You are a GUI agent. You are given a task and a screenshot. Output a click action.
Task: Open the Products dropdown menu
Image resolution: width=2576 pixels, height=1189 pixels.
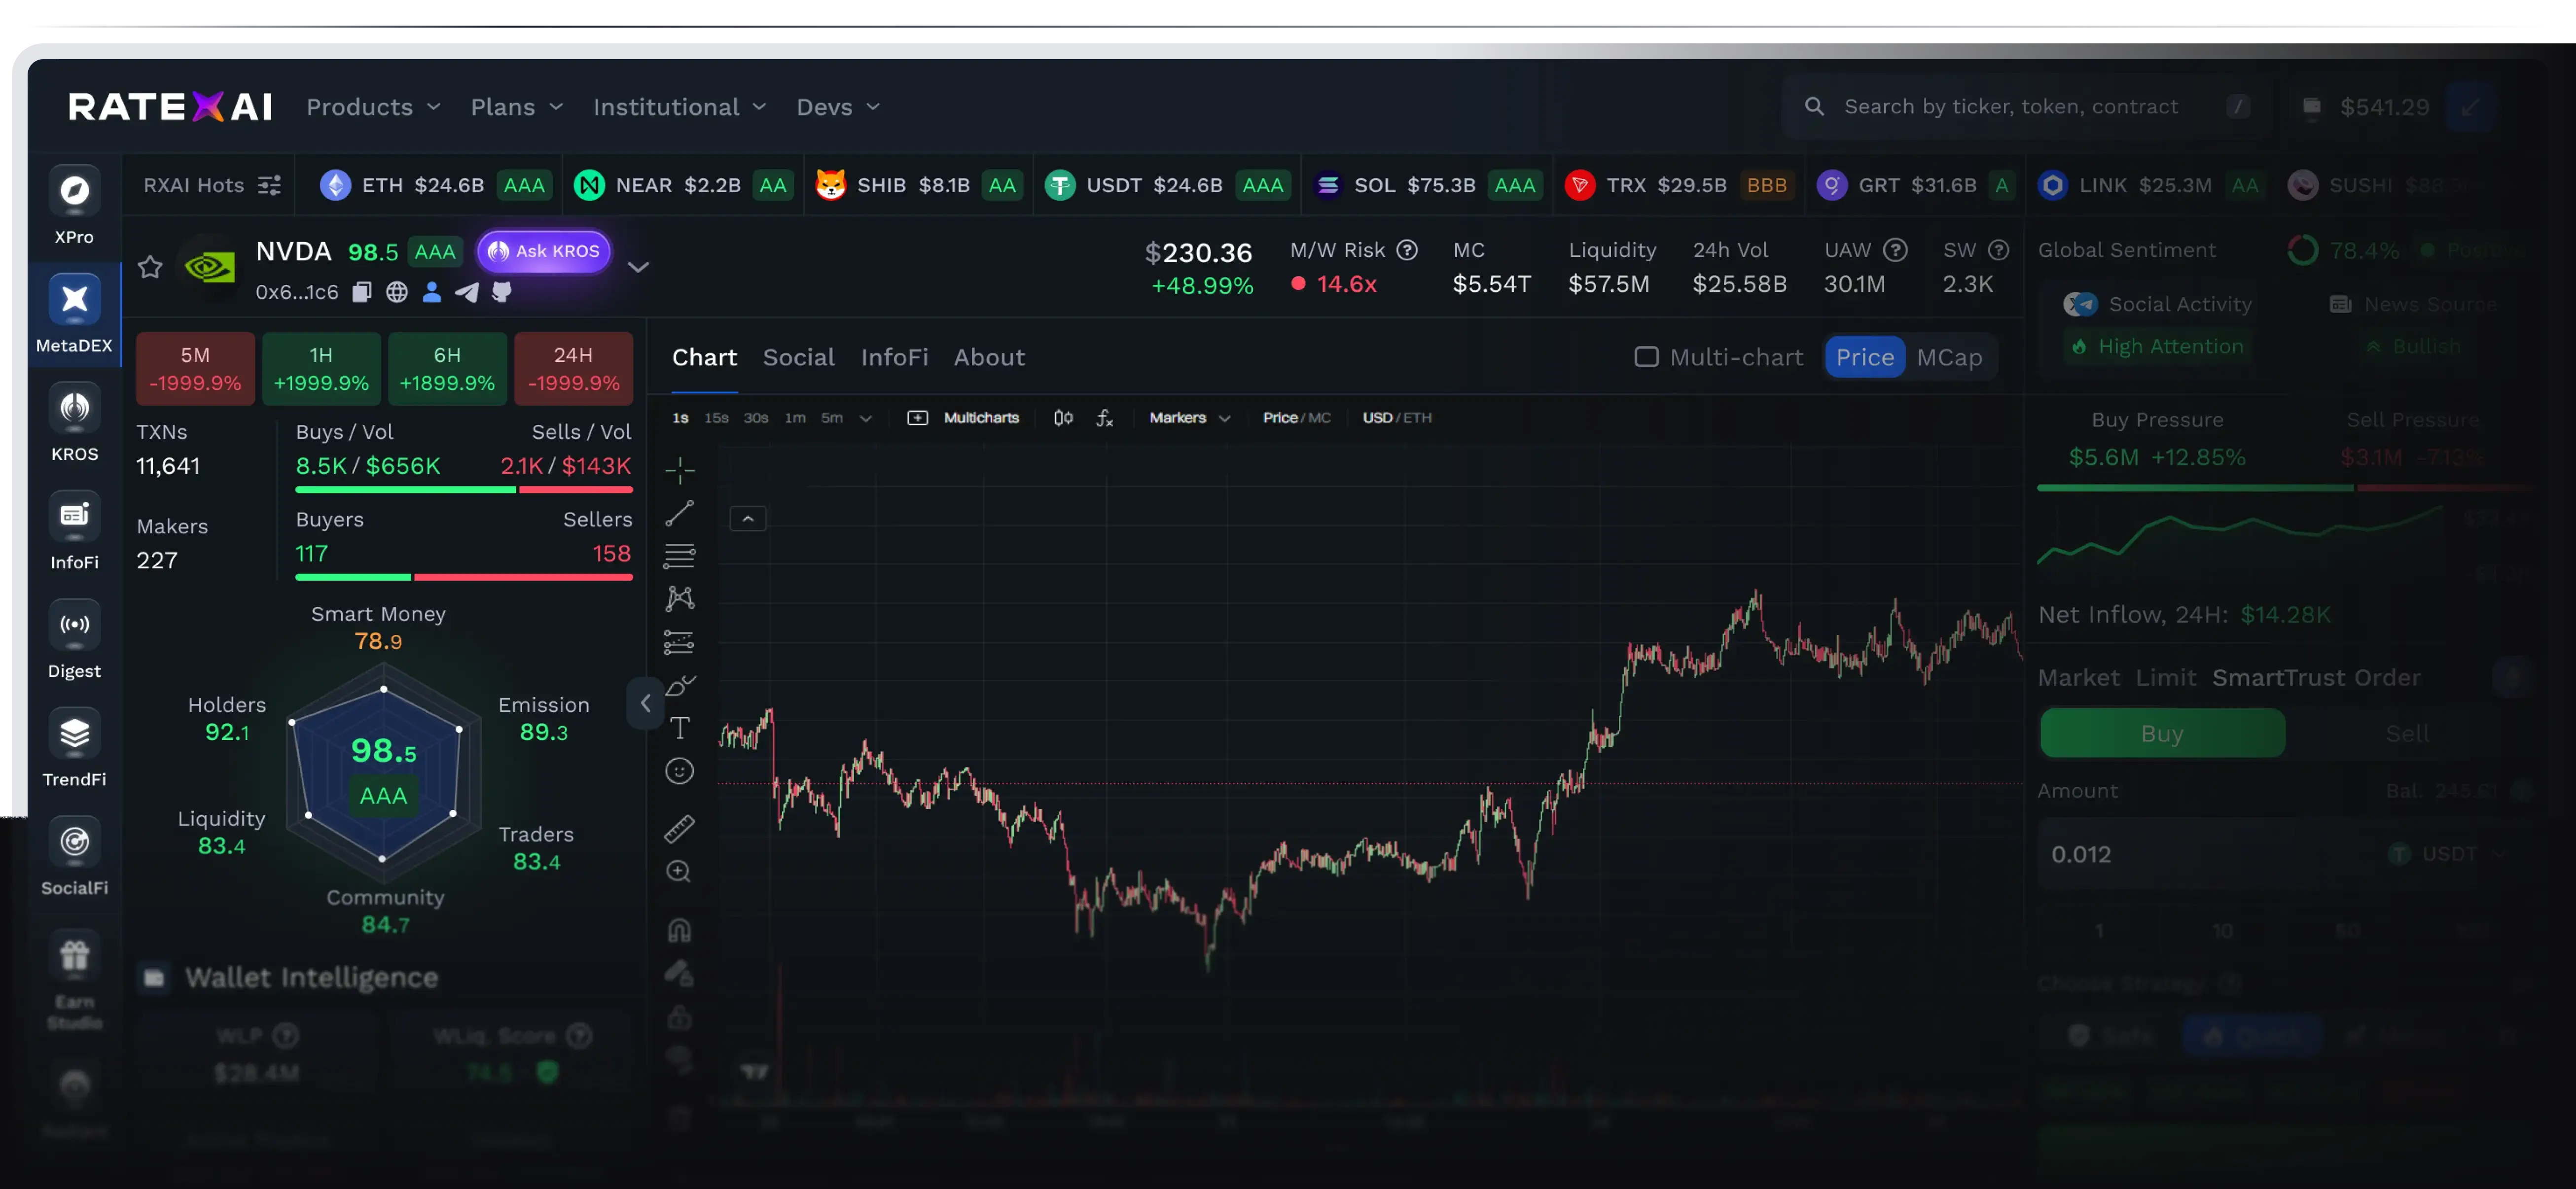tap(373, 107)
